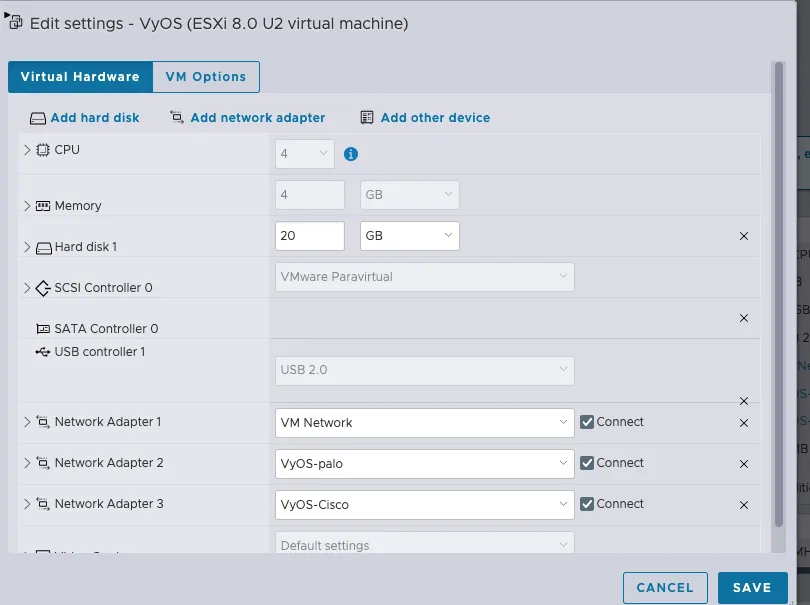Click the hard disk size input showing 20
This screenshot has height=605, width=810.
308,235
